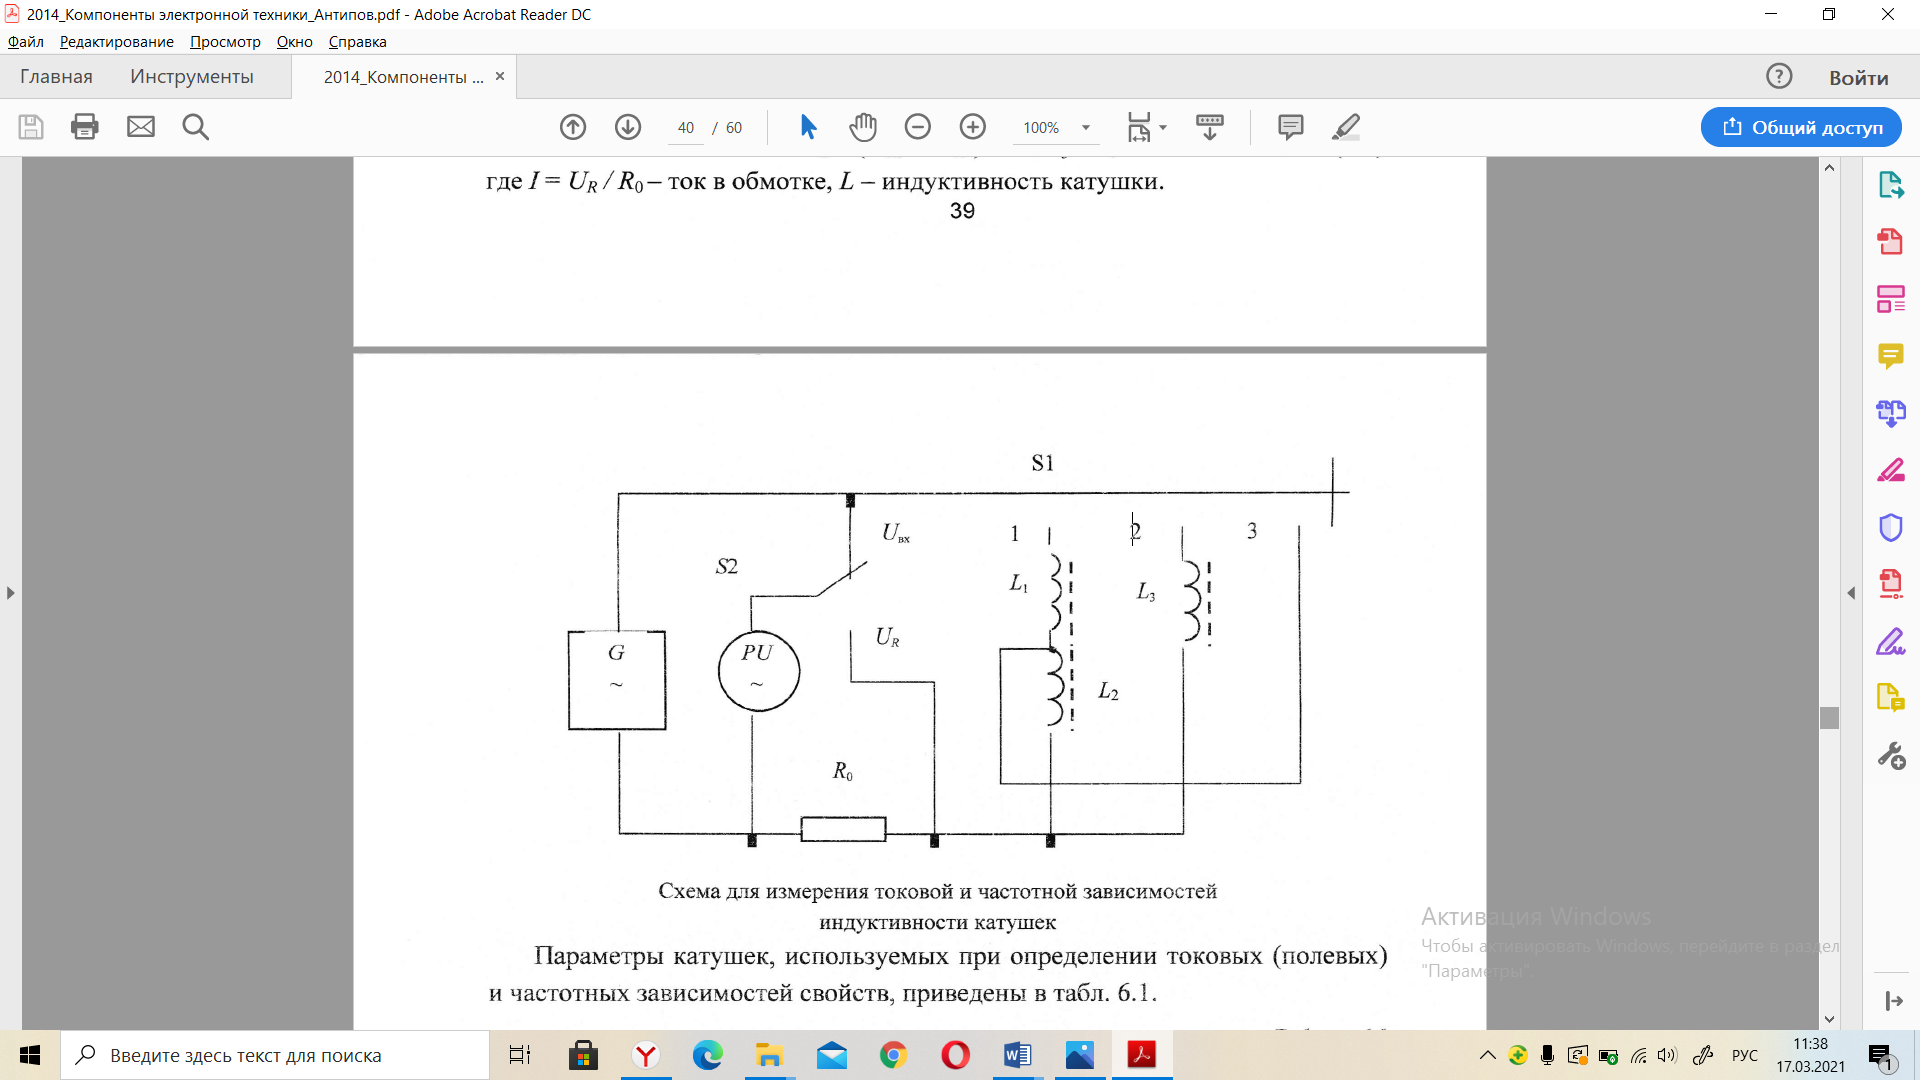
Task: Click the Zoom in plus icon
Action: point(973,127)
